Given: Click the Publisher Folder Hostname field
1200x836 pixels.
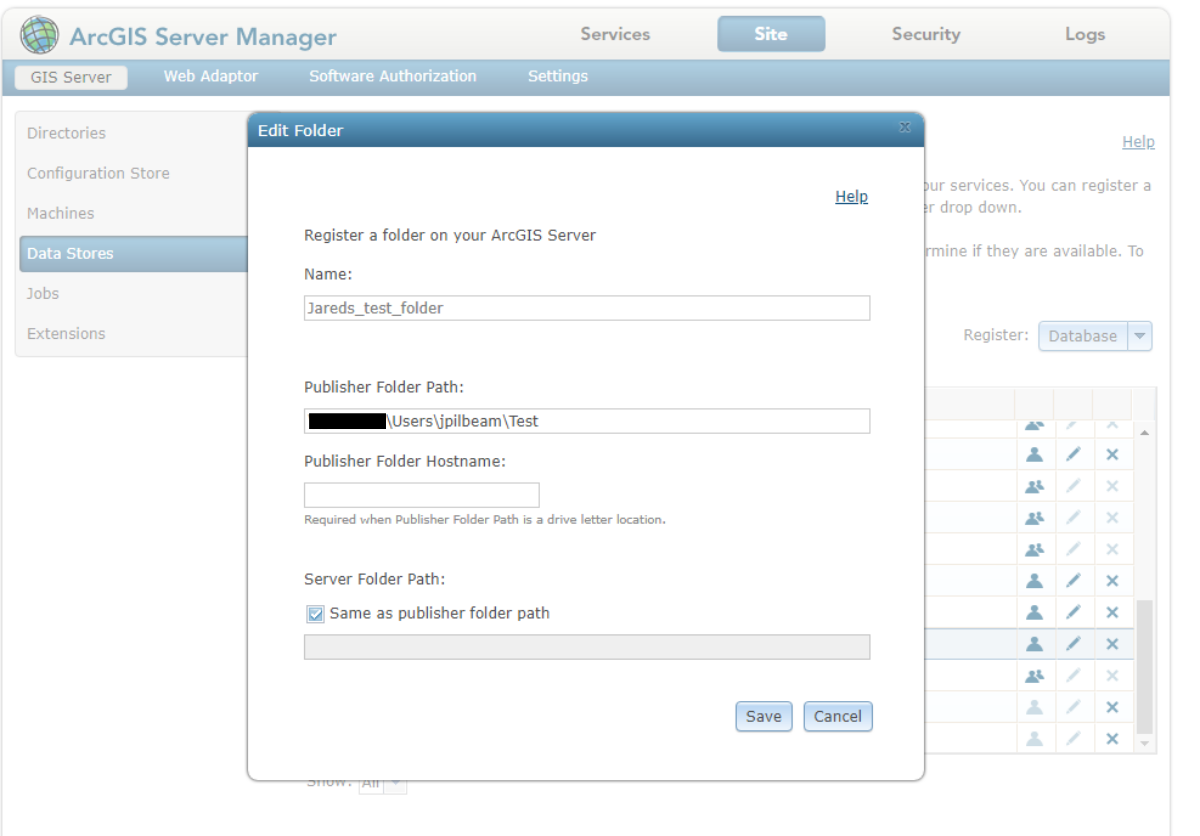Looking at the screenshot, I should 422,495.
